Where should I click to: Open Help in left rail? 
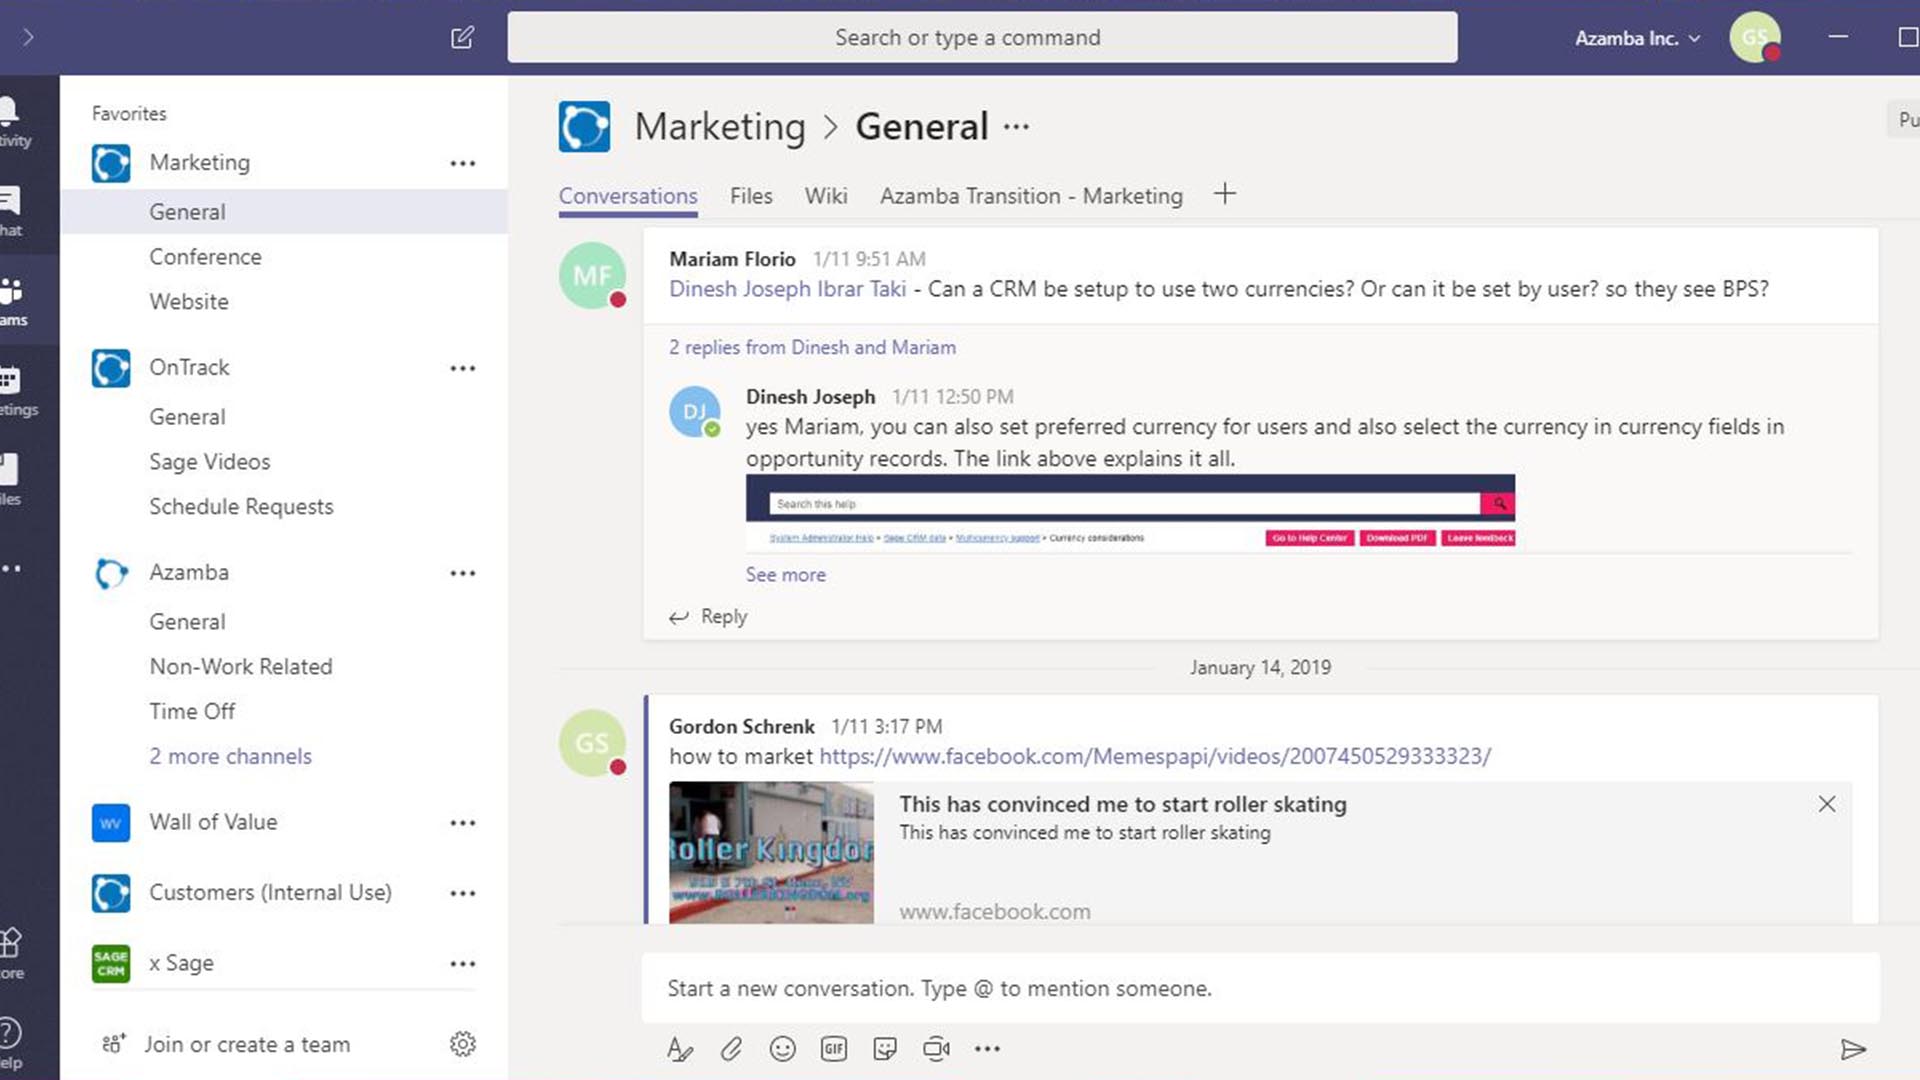(12, 1043)
